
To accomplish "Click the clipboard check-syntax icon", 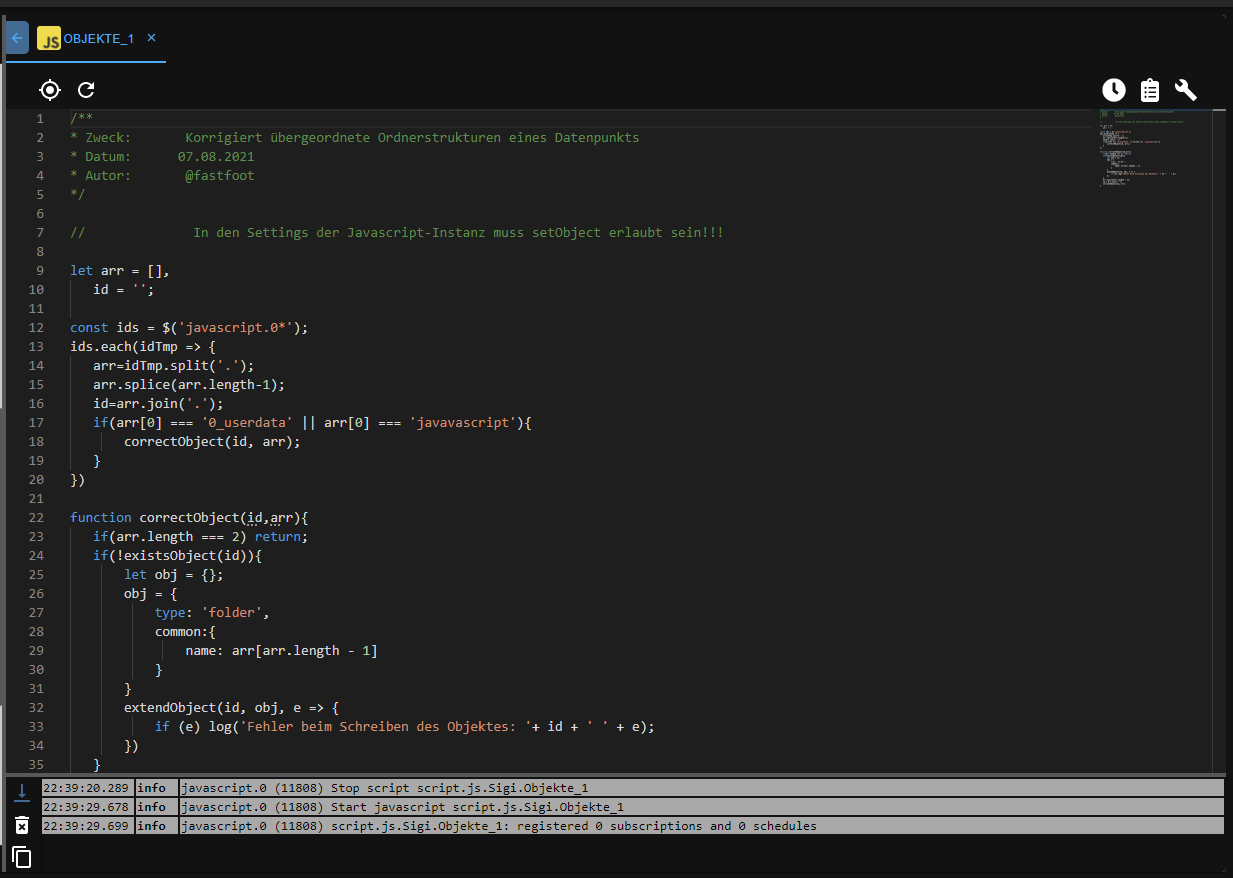I will click(x=1150, y=90).
